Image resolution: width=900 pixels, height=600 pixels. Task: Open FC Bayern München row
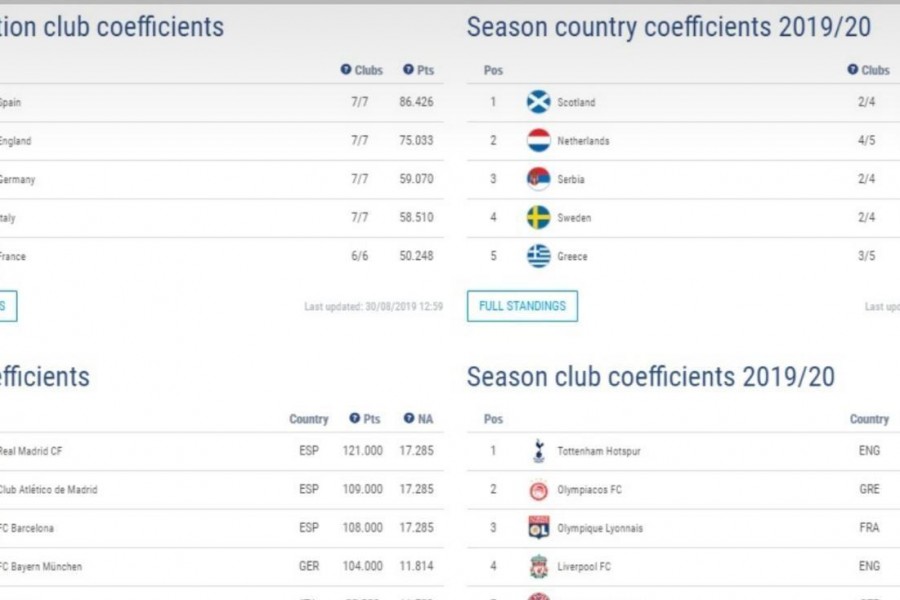[222, 567]
